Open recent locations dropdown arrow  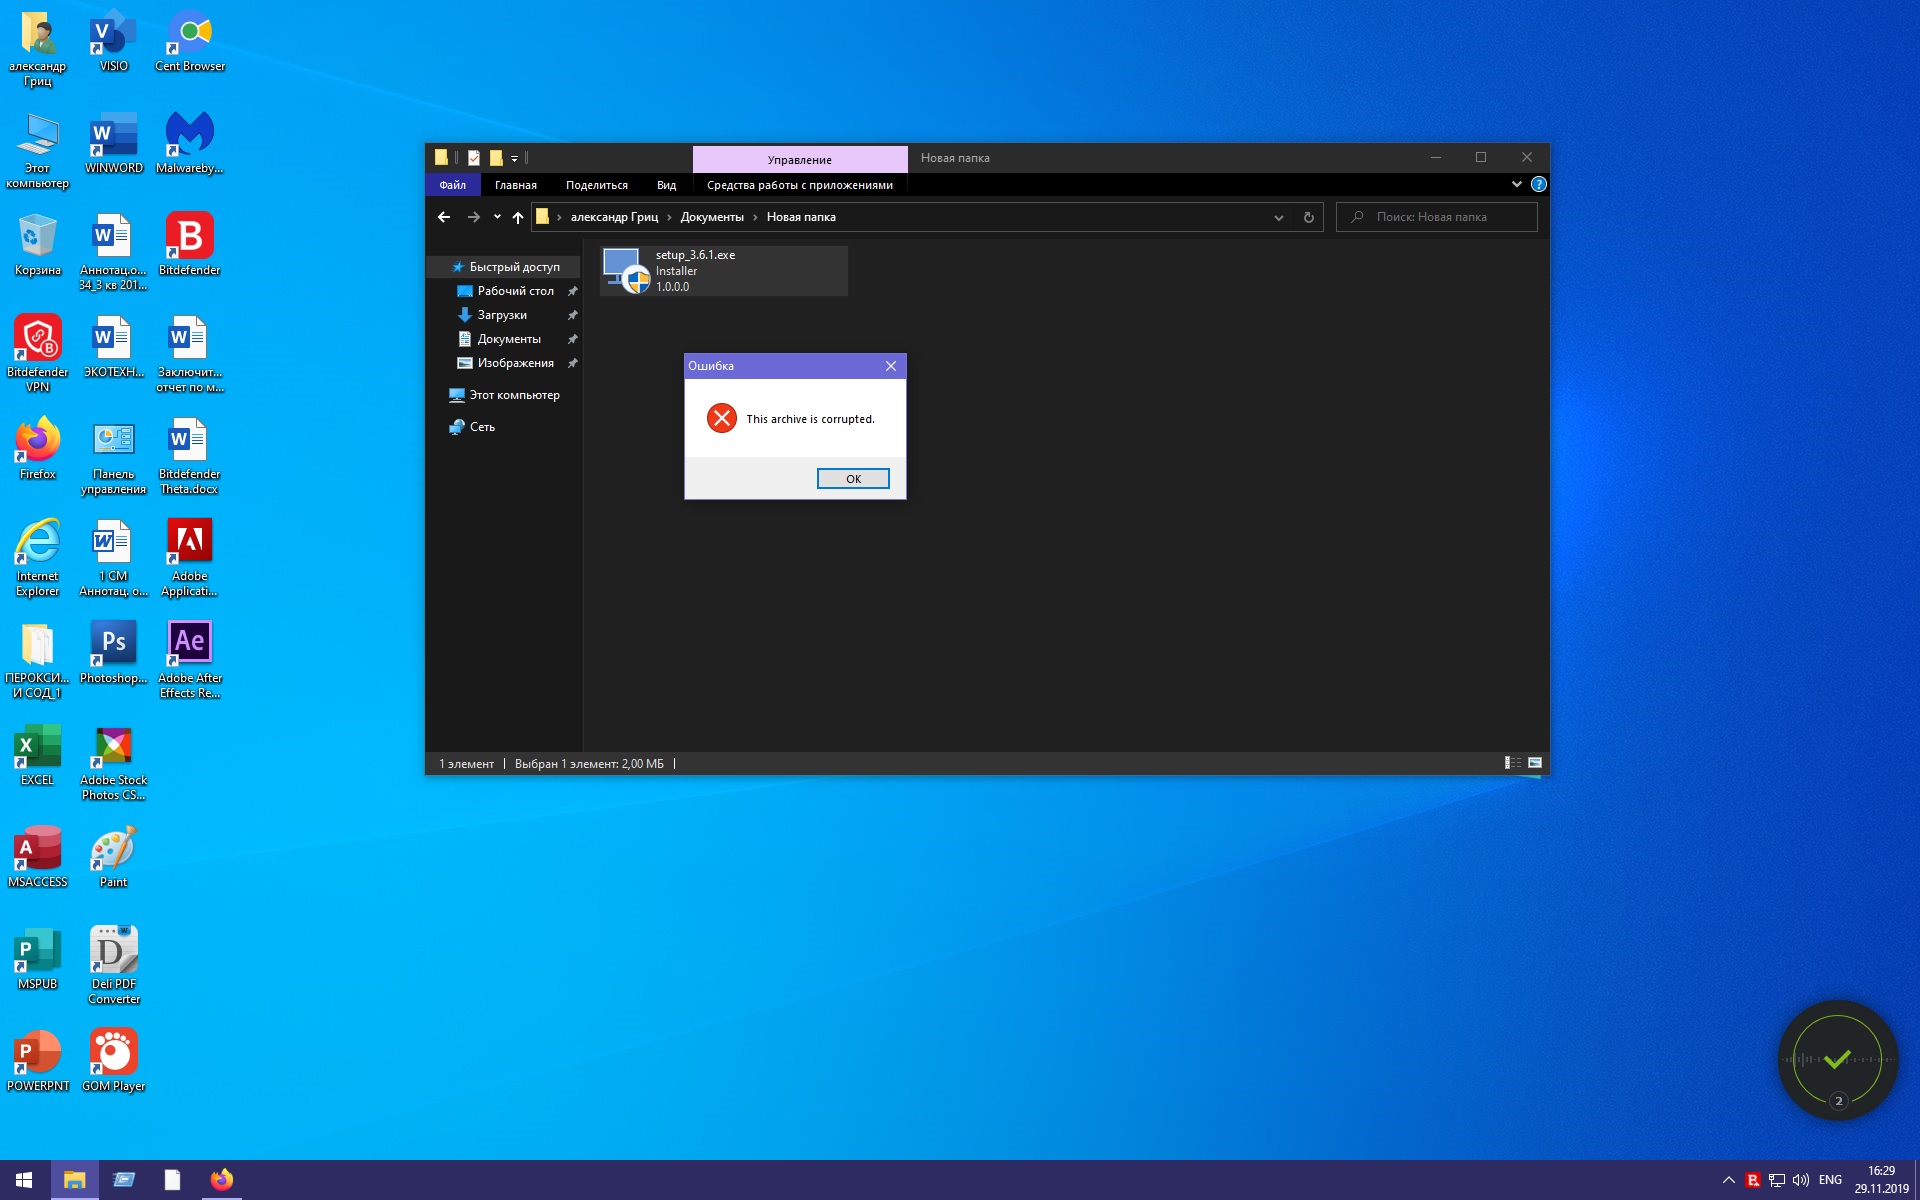coord(497,217)
